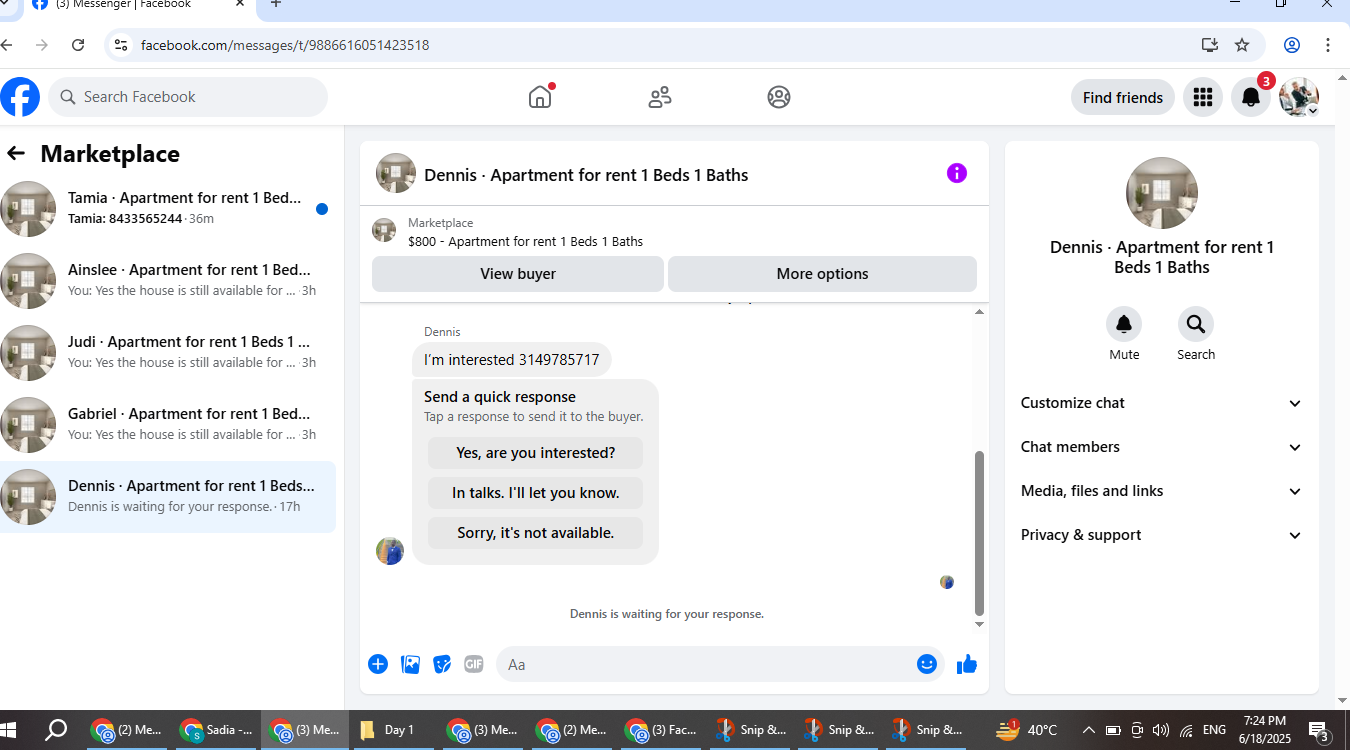The image size is (1350, 750).
Task: Attach a photo using the image icon
Action: [410, 664]
